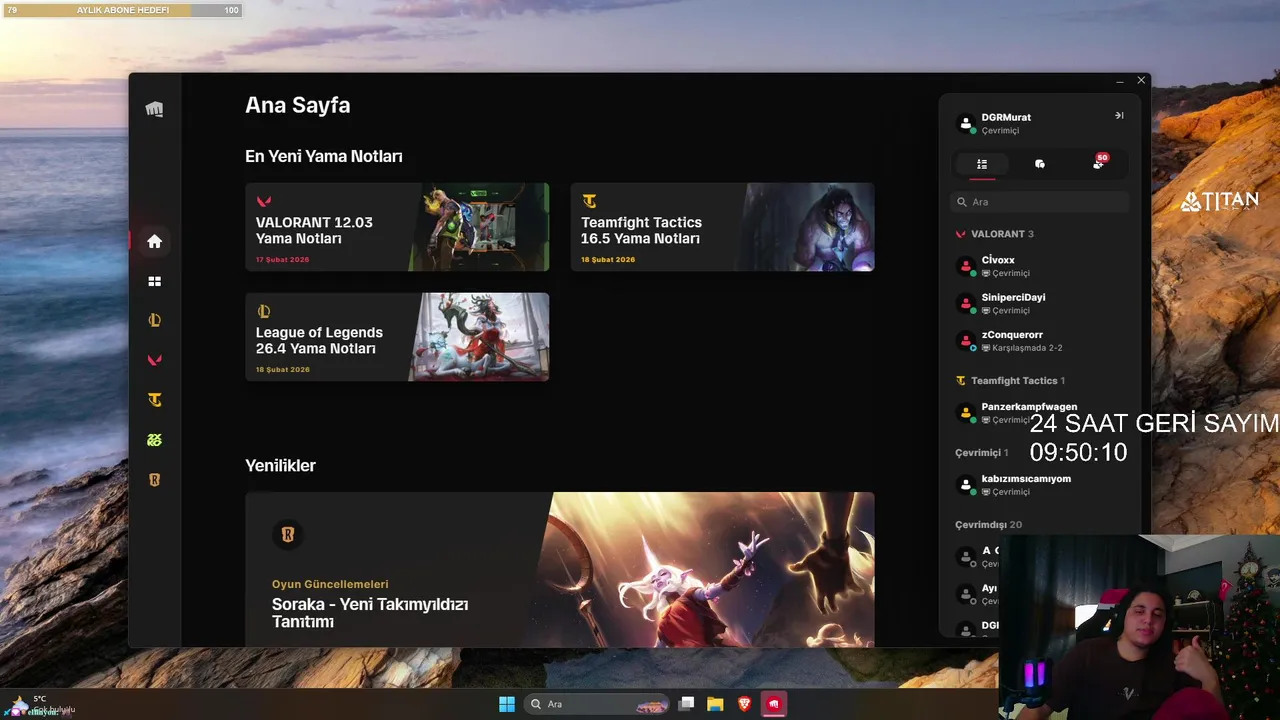1280x720 pixels.
Task: Click the Ana Sayfa heading
Action: (298, 105)
